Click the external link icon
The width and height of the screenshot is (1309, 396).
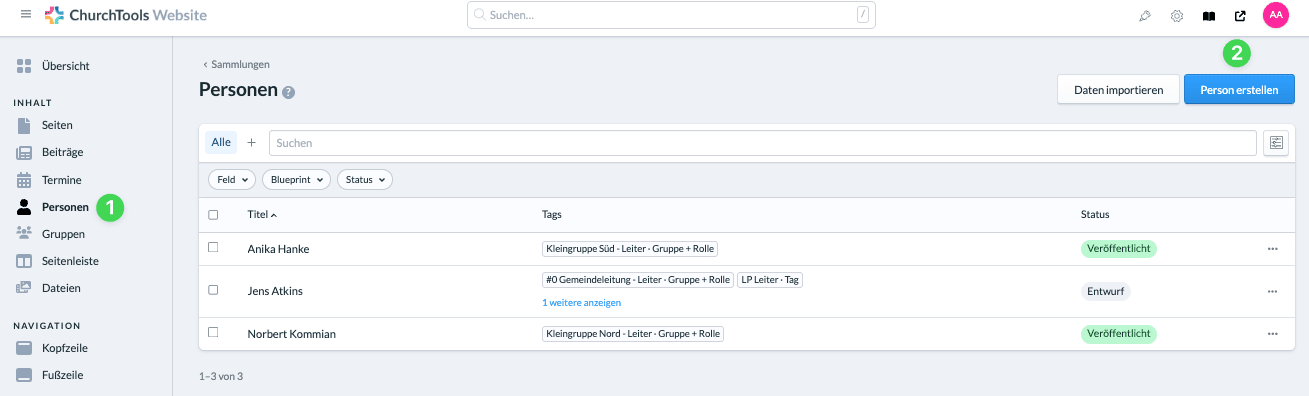click(1241, 16)
